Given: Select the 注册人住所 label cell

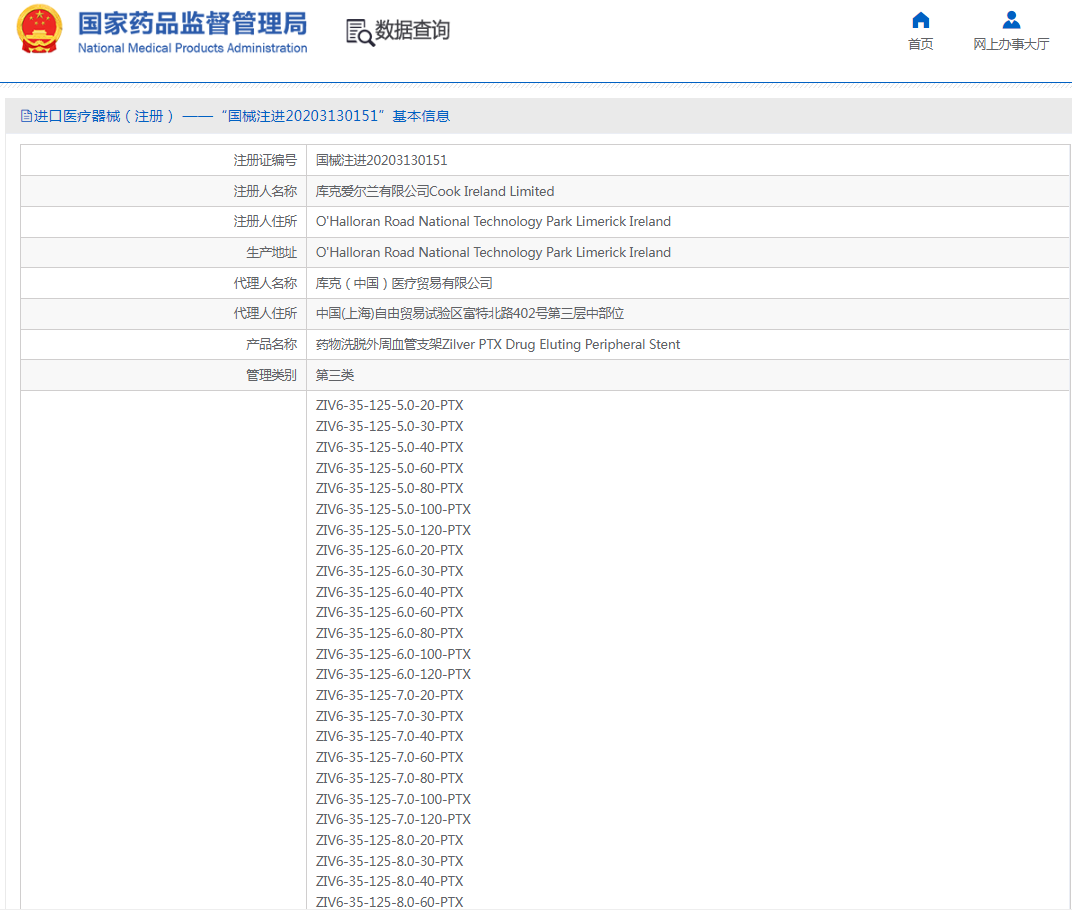Looking at the screenshot, I should tap(163, 221).
